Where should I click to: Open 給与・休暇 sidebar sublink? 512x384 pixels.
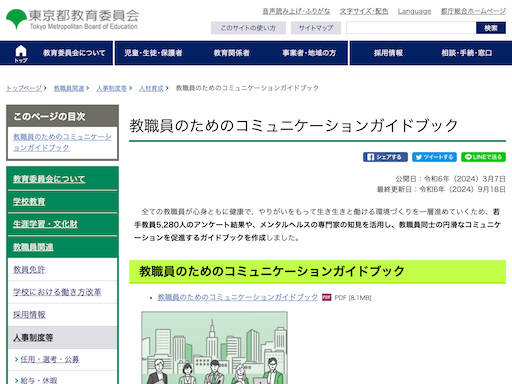(39, 380)
